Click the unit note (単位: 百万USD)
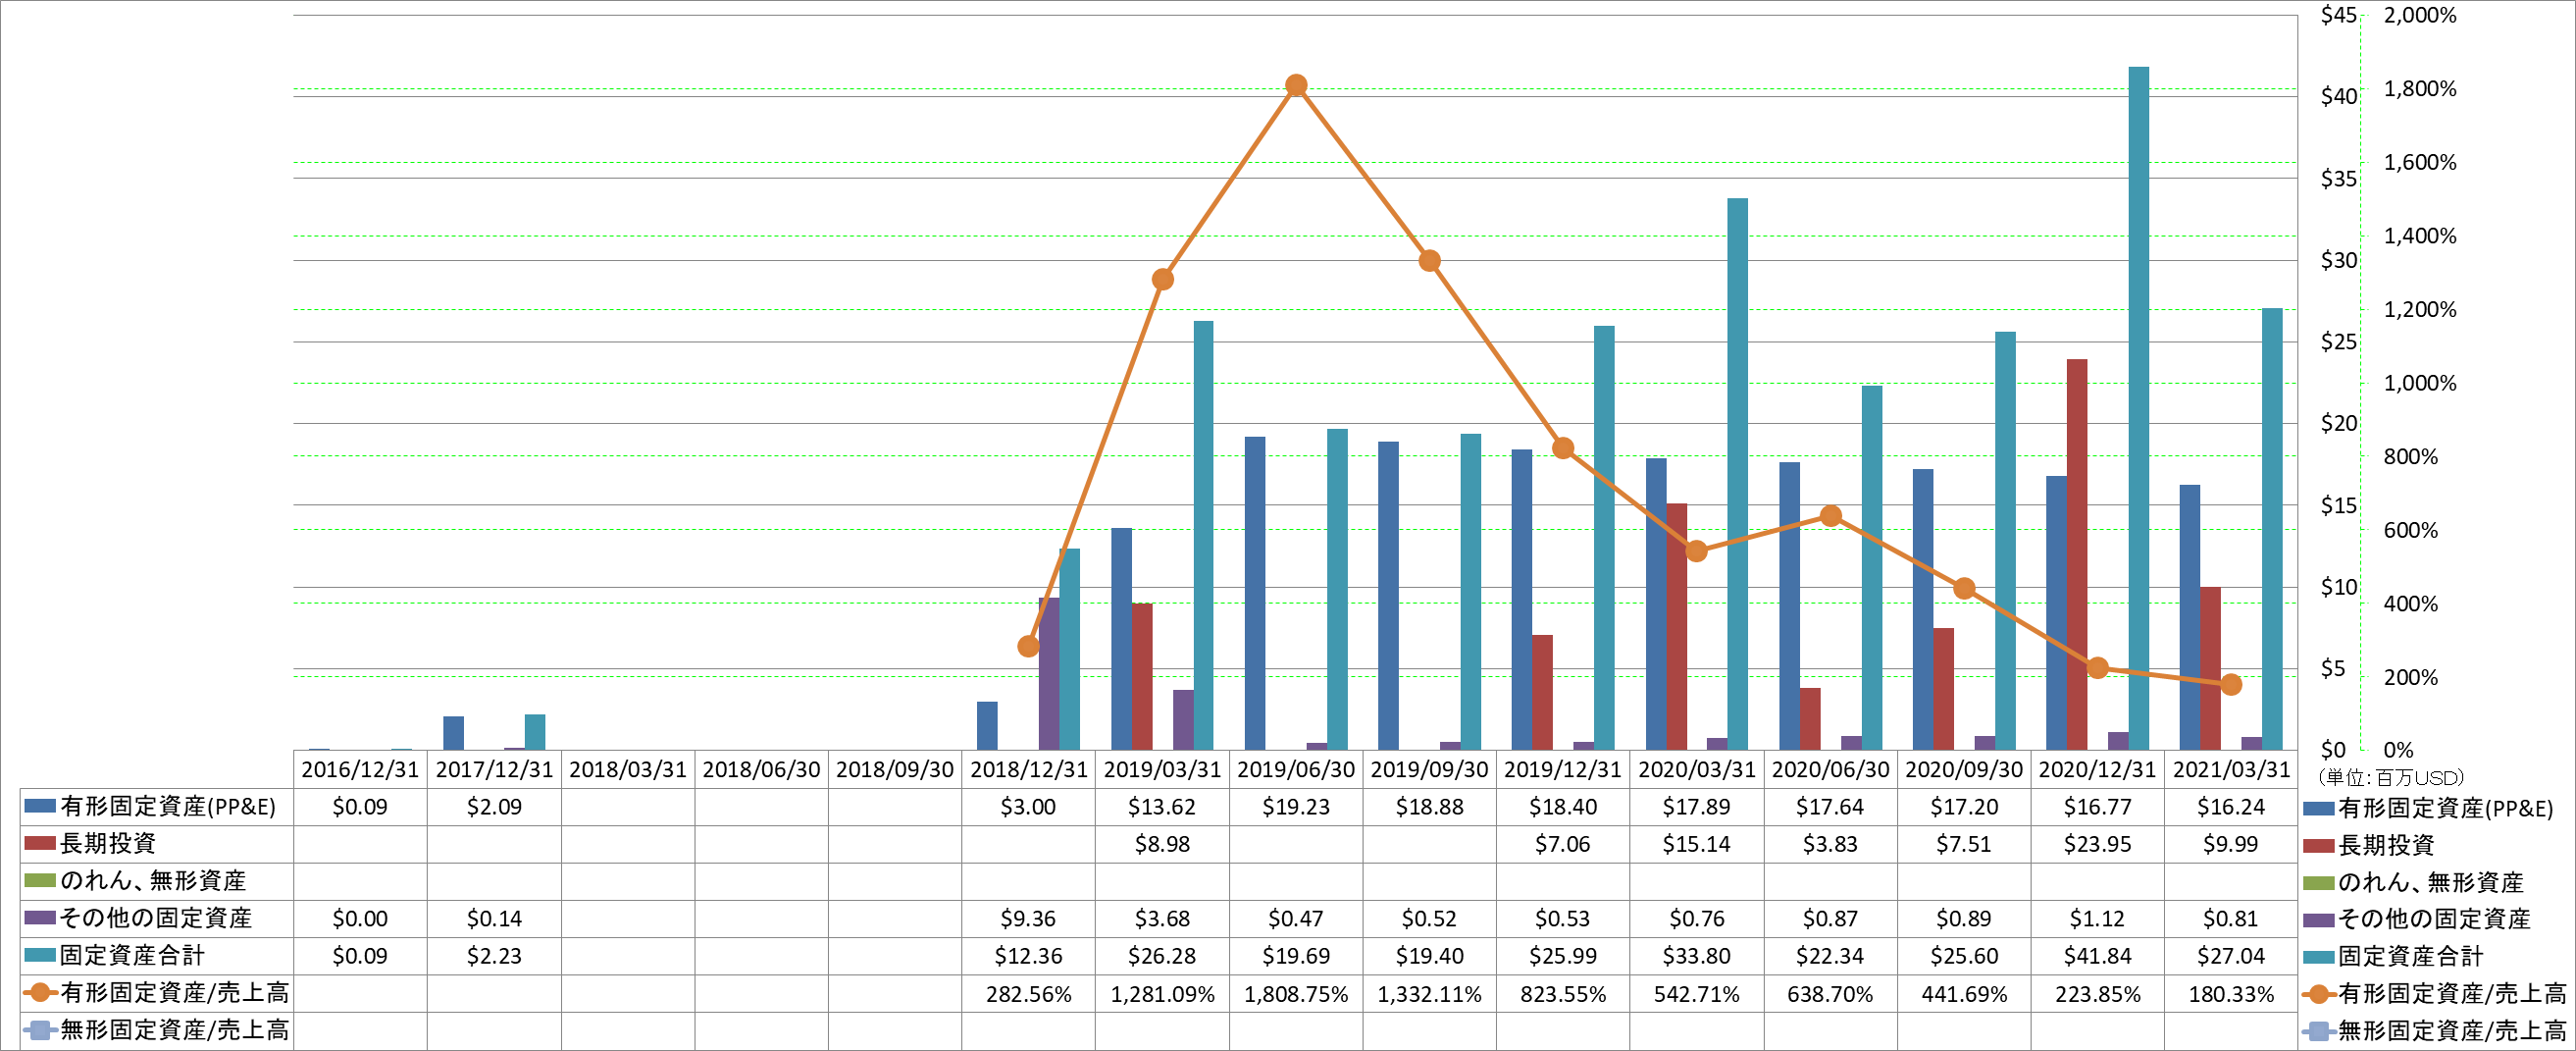 2391,777
